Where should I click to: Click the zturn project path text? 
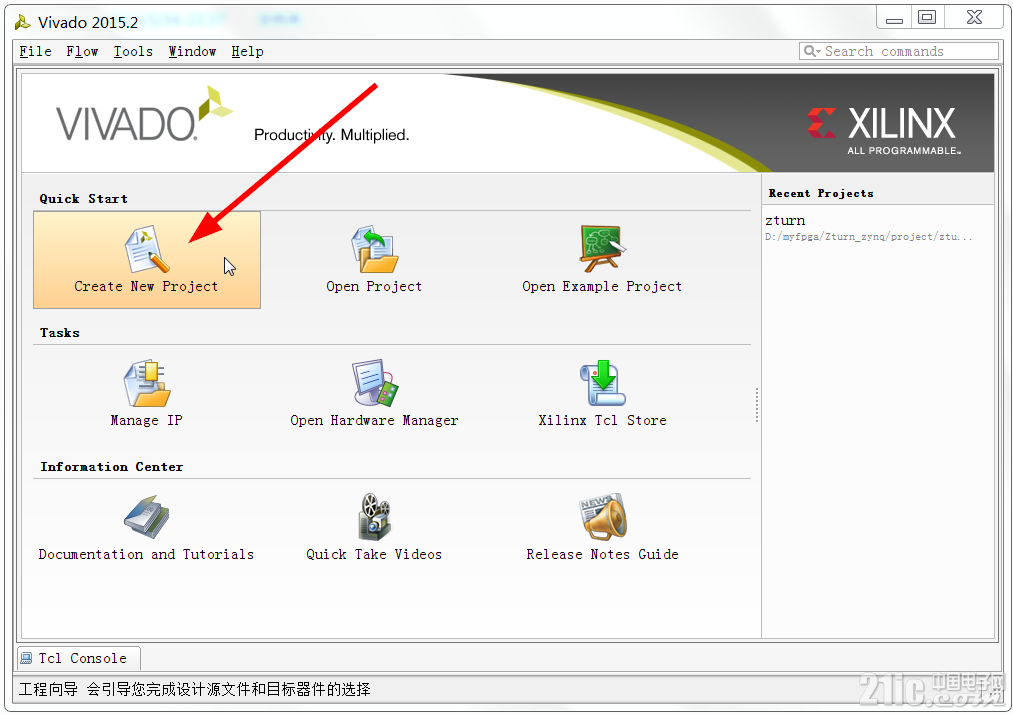[x=868, y=237]
